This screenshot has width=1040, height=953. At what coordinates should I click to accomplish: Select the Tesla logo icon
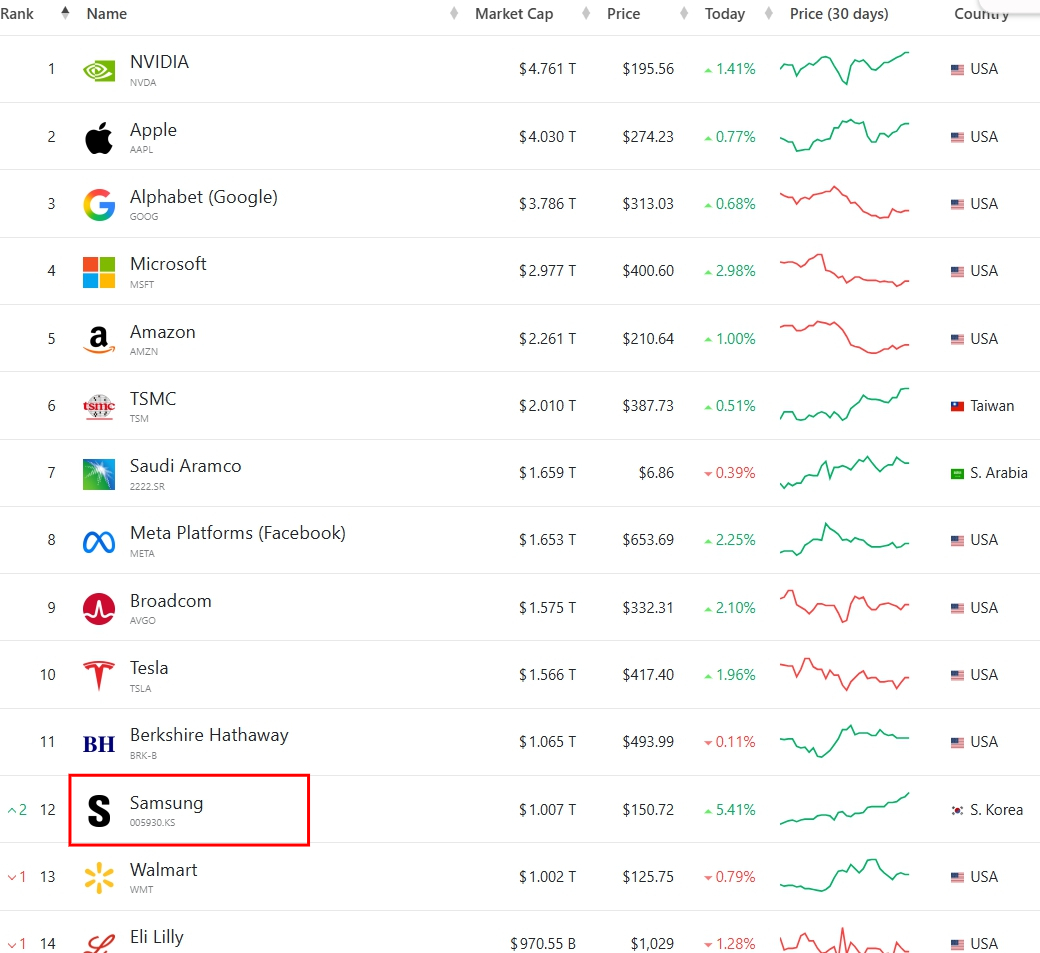pos(99,675)
